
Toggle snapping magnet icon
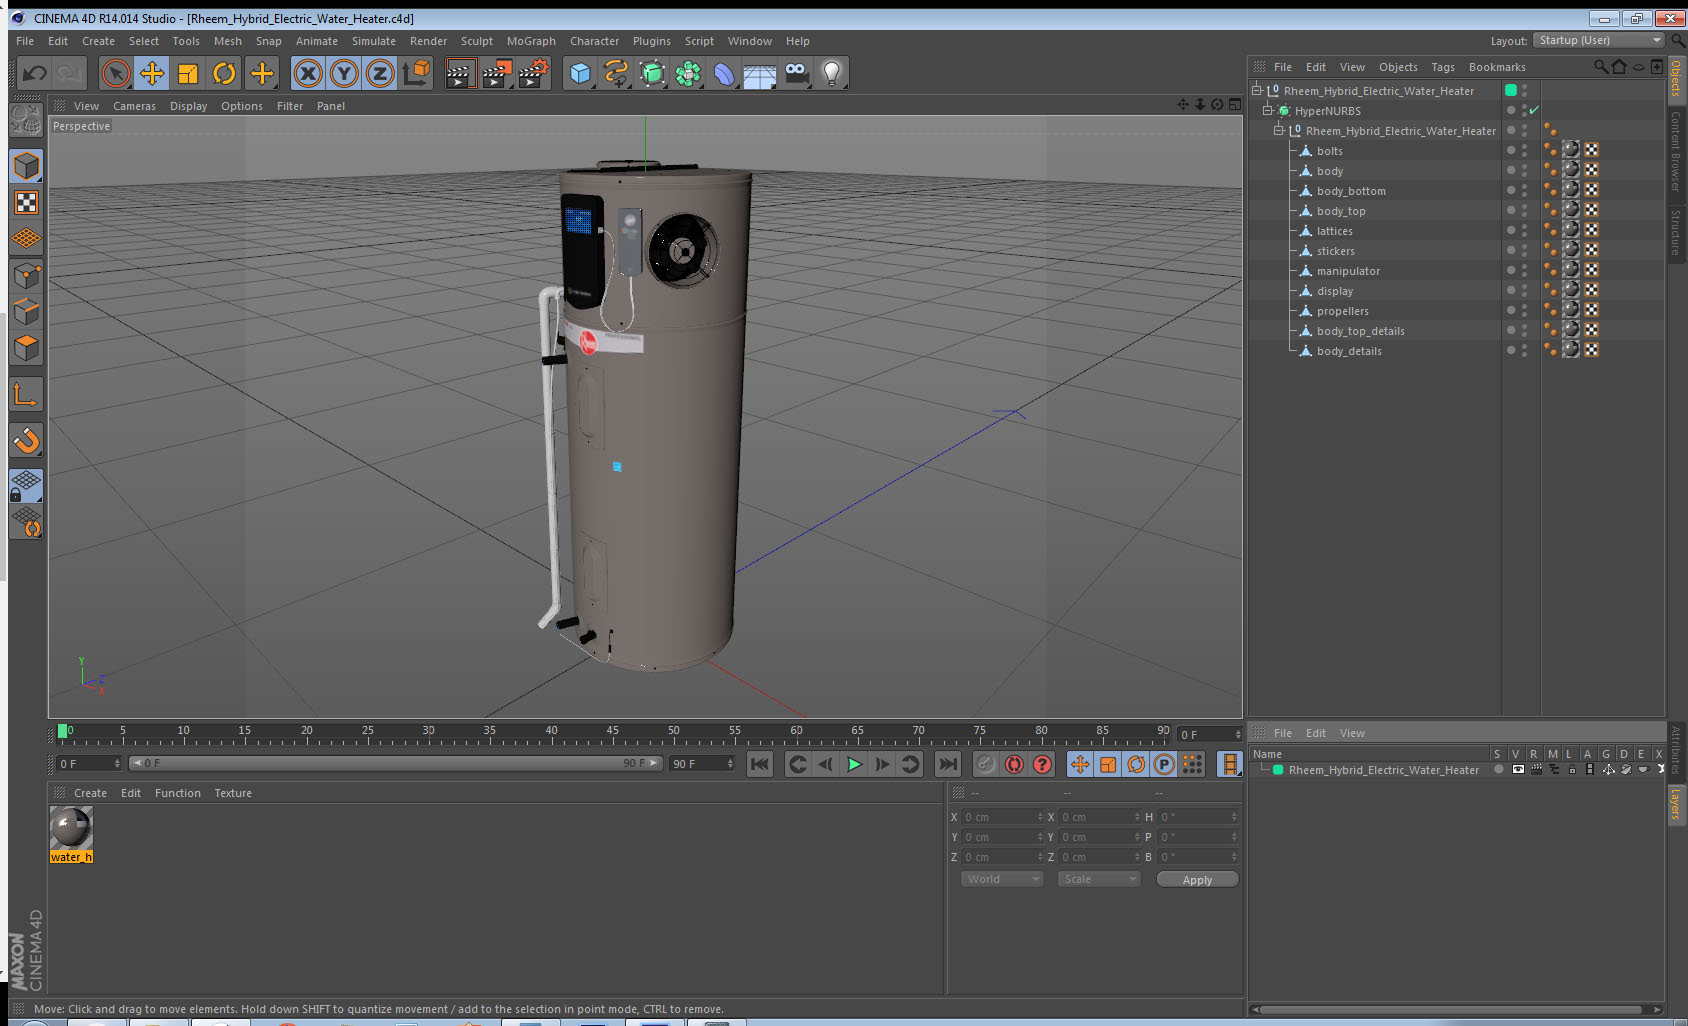(x=27, y=440)
